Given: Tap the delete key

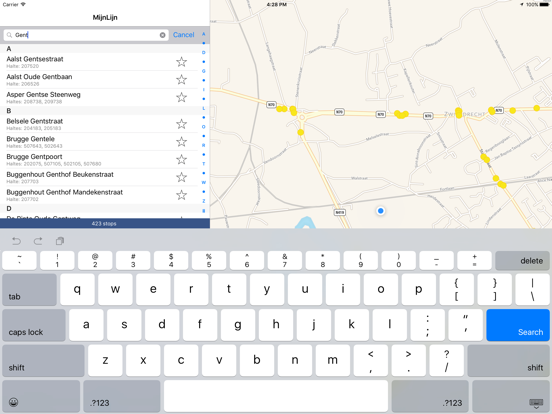Looking at the screenshot, I should pos(522,261).
